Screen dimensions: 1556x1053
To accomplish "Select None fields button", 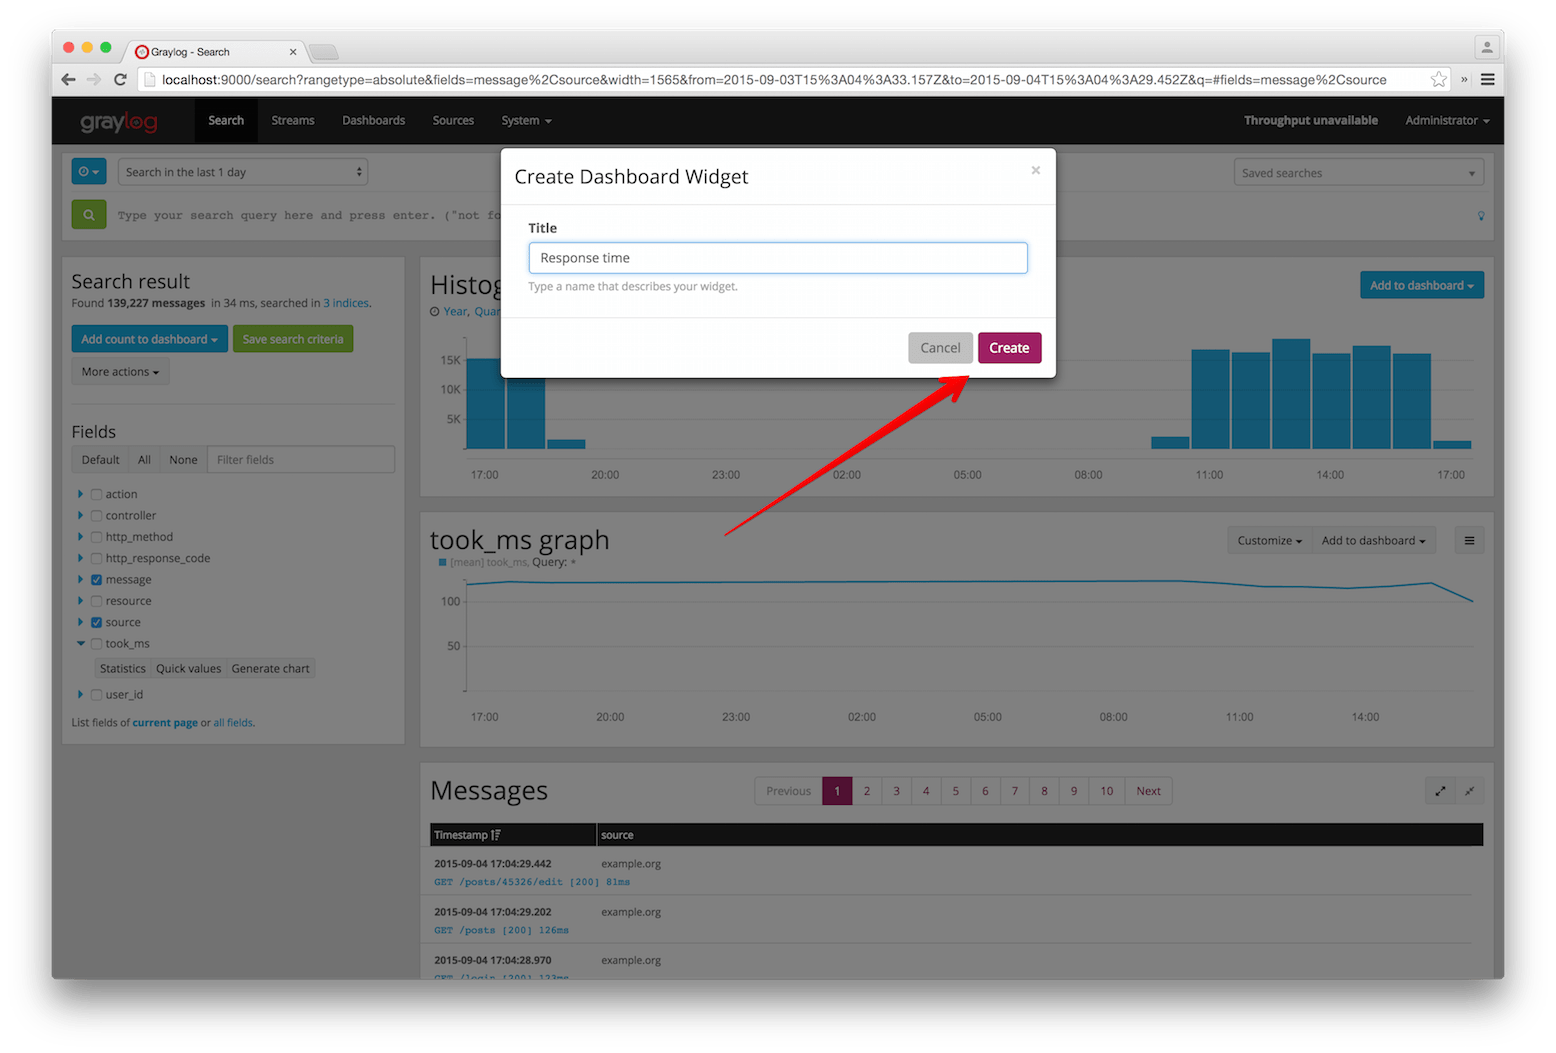I will coord(183,460).
